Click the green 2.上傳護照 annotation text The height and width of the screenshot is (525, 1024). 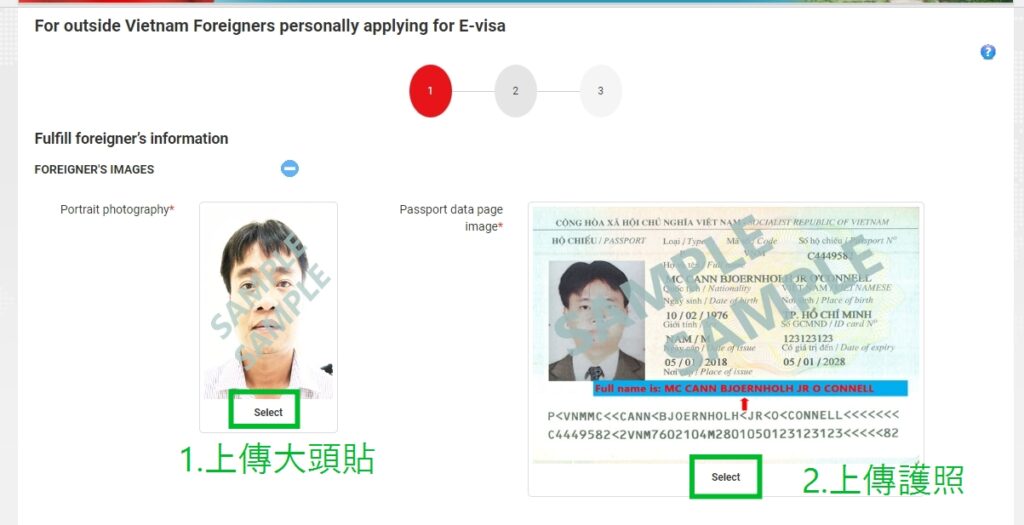point(883,481)
